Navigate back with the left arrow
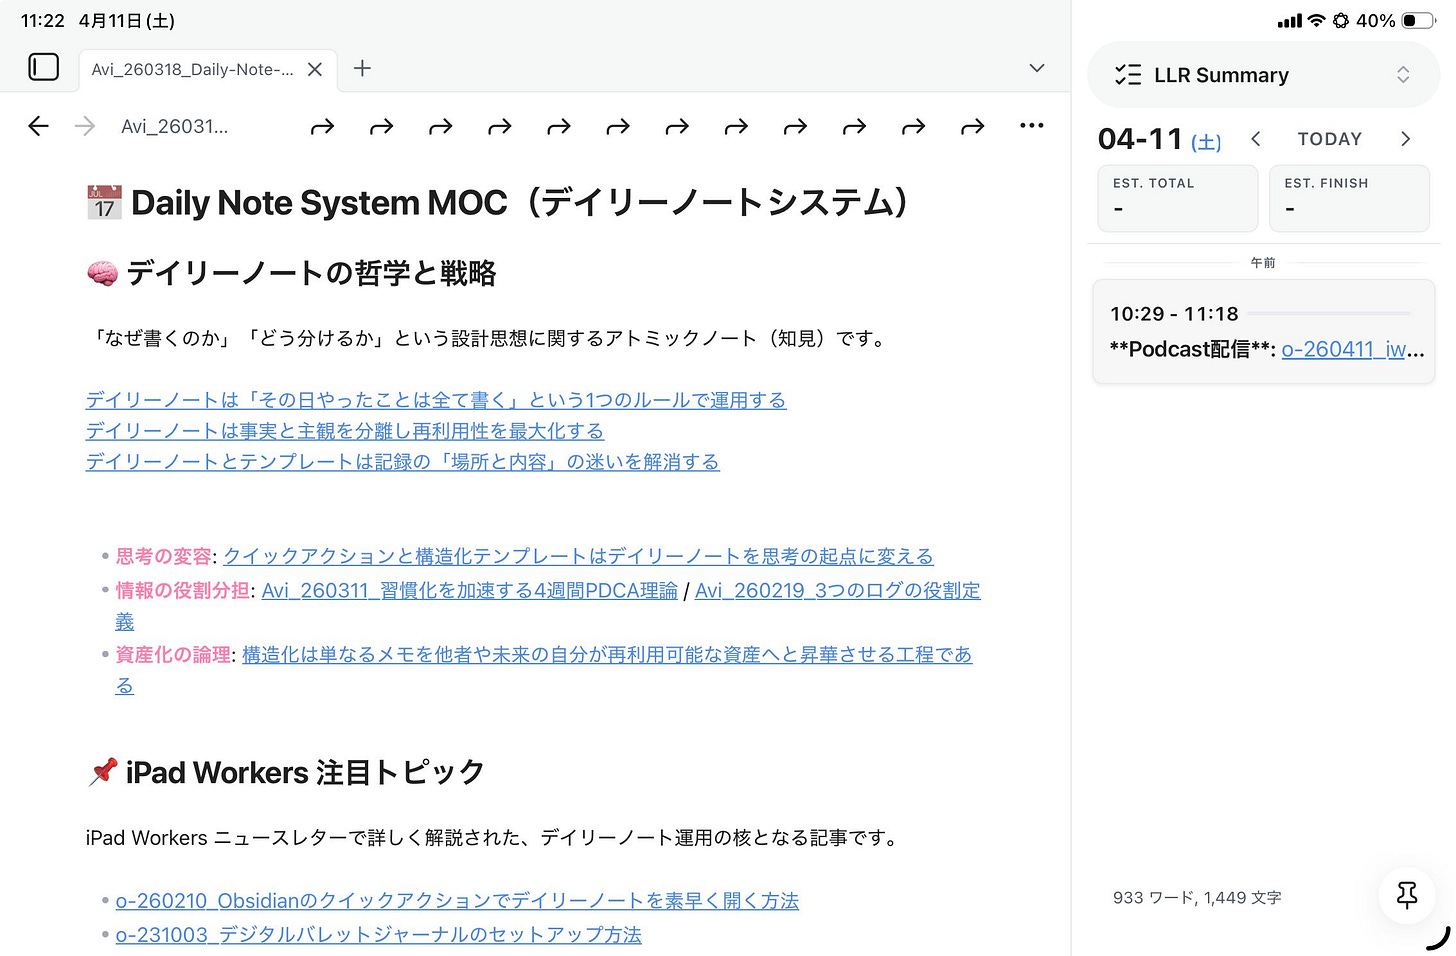The height and width of the screenshot is (956, 1456). (38, 126)
